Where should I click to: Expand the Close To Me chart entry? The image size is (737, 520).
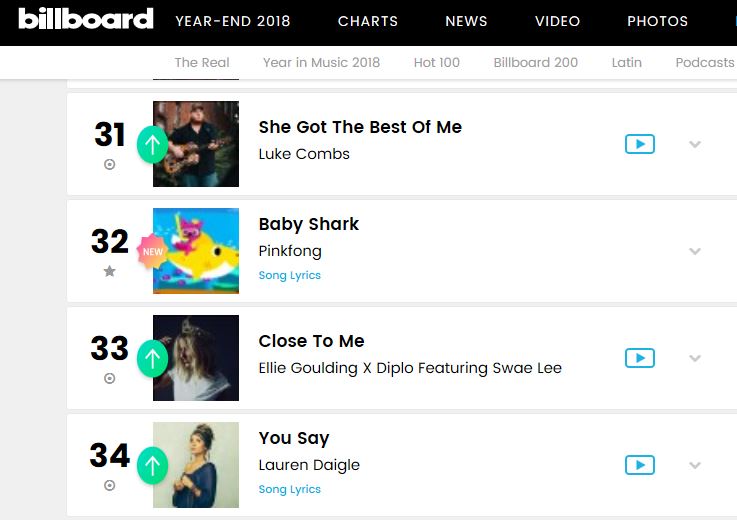click(695, 358)
